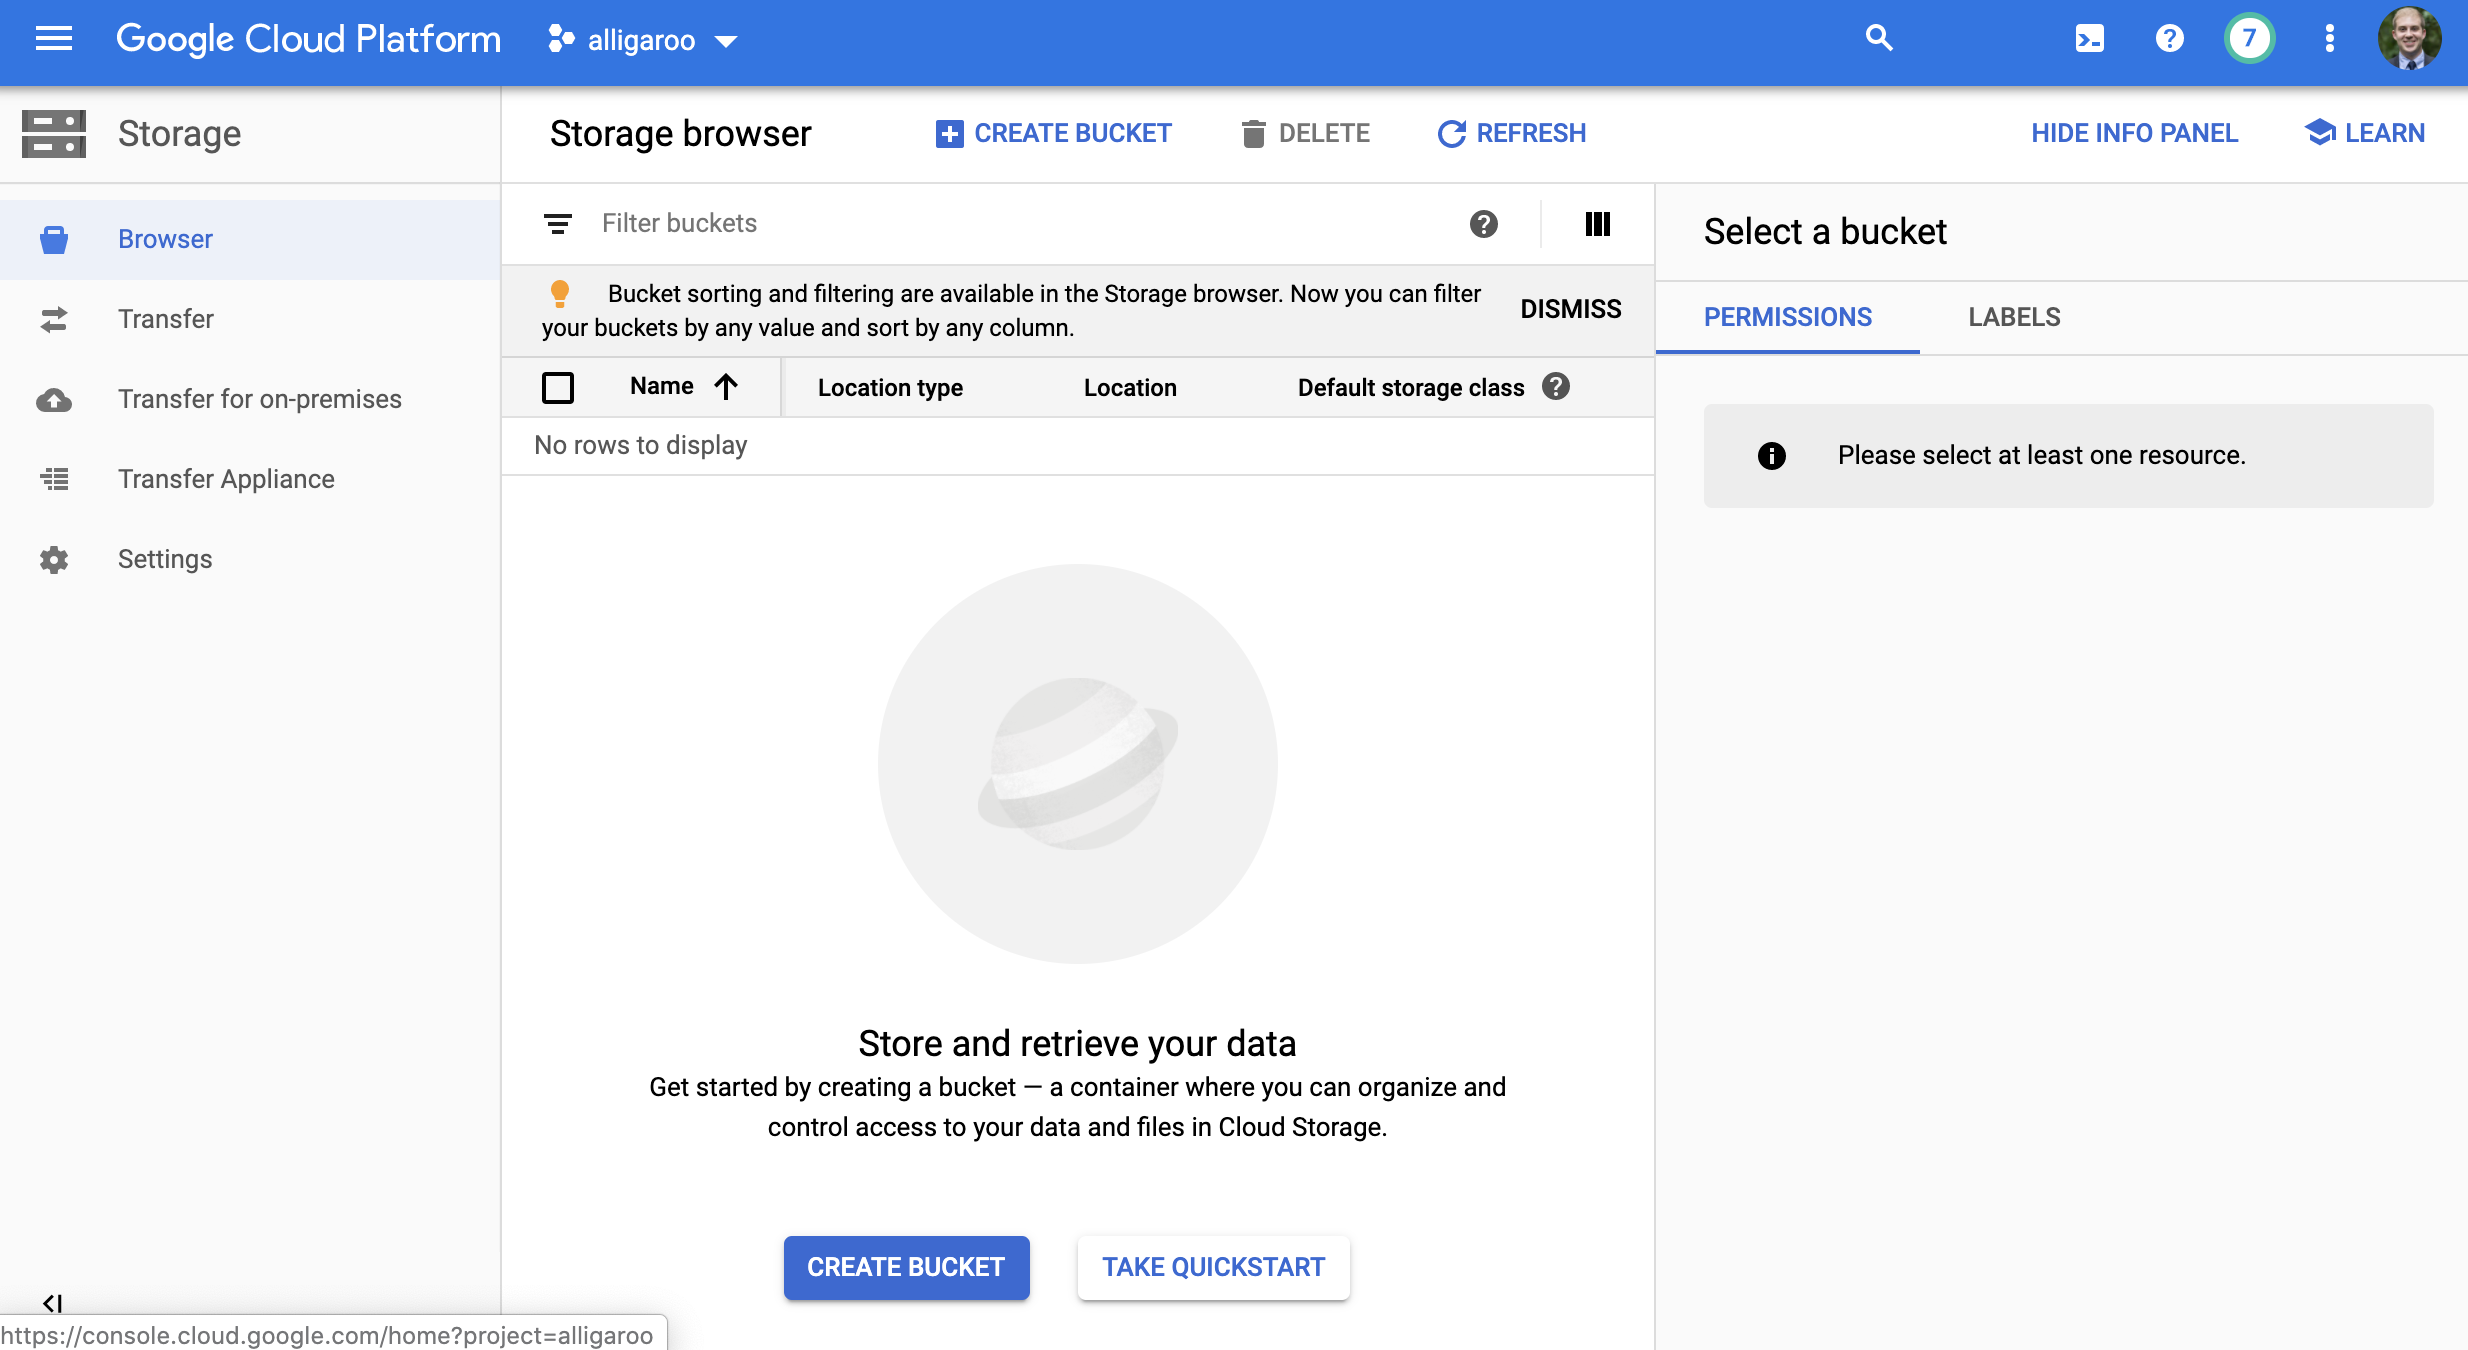Viewport: 2468px width, 1350px height.
Task: Open the help question mark menu
Action: [2169, 39]
